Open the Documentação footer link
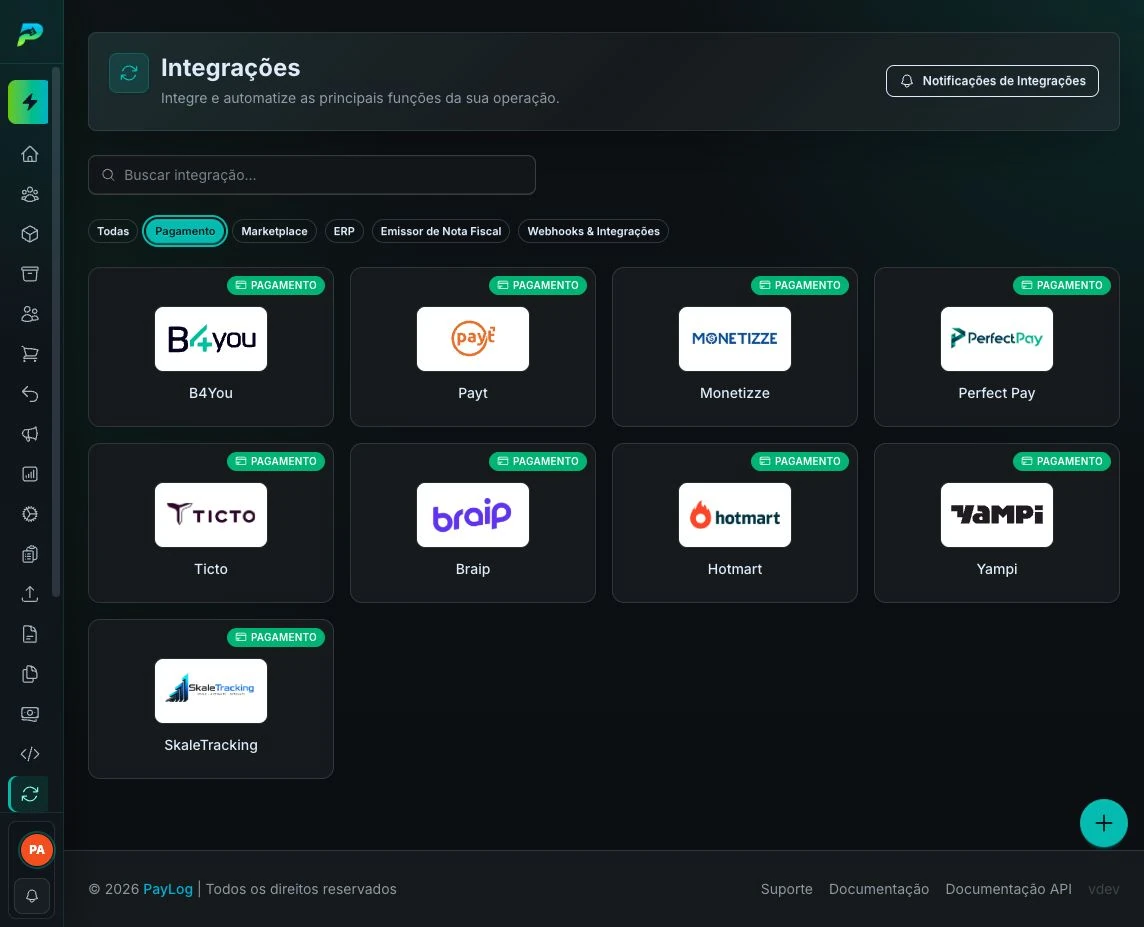 tap(878, 889)
